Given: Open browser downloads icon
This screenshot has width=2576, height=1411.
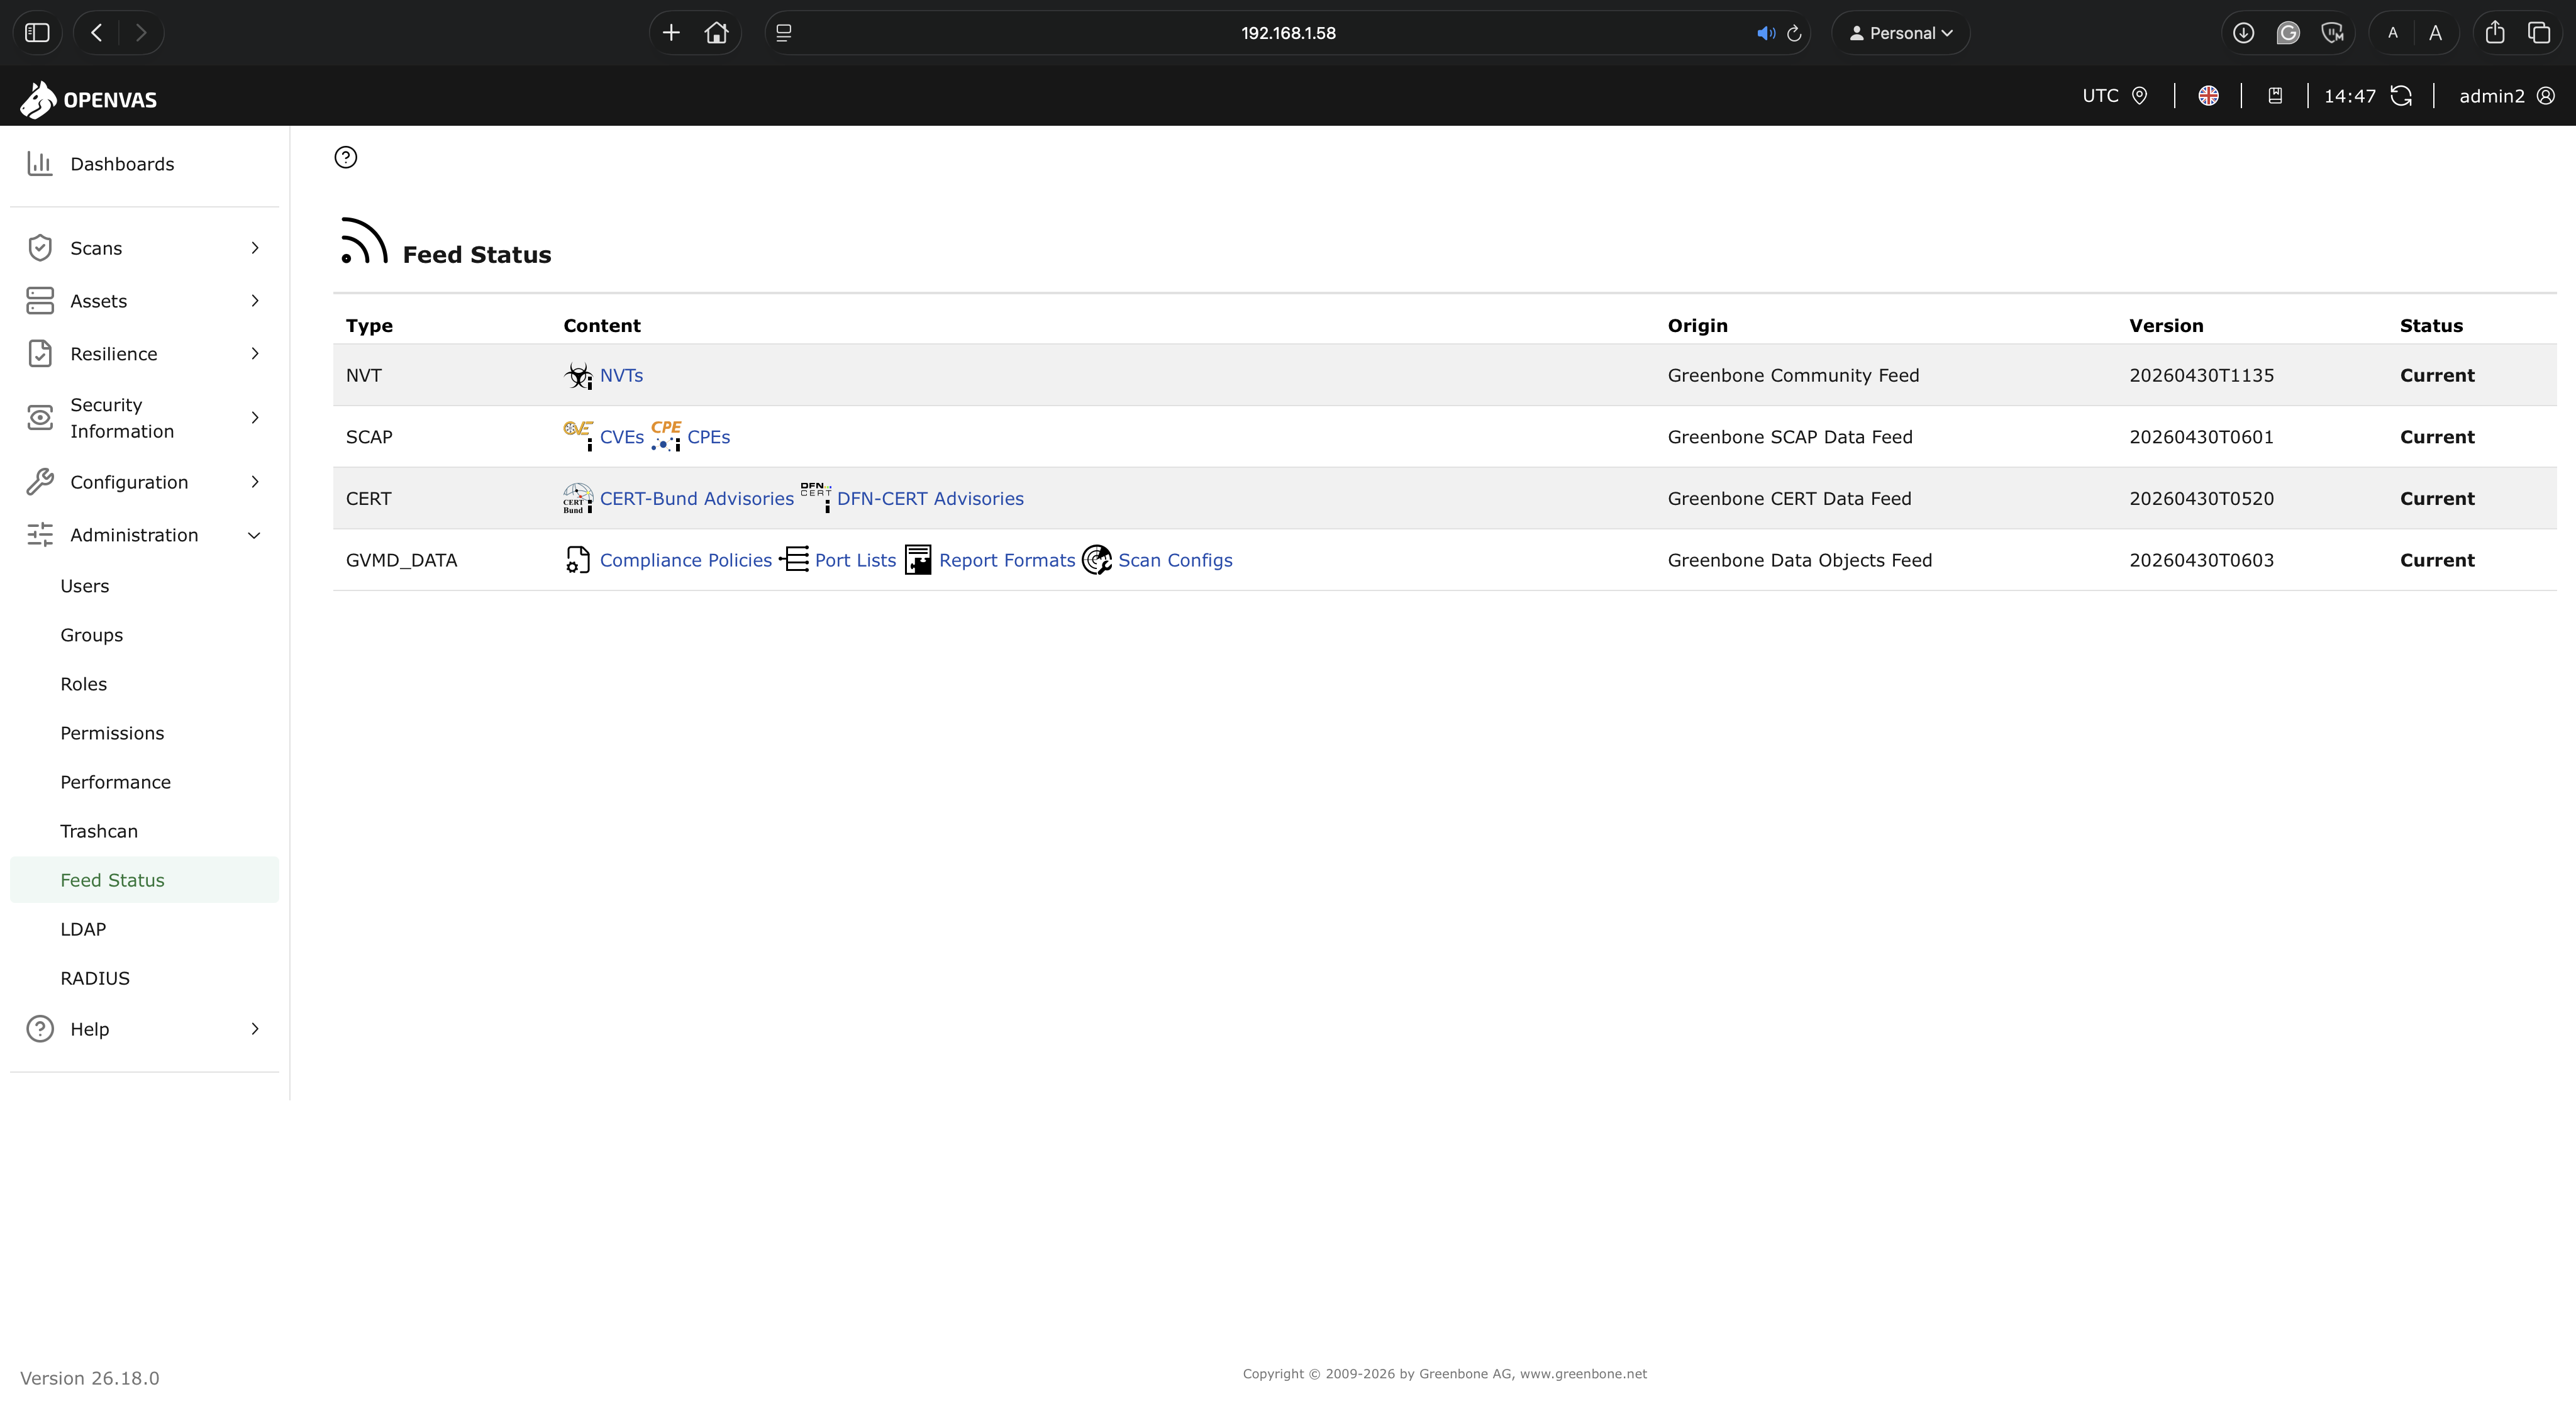Looking at the screenshot, I should pos(2243,33).
